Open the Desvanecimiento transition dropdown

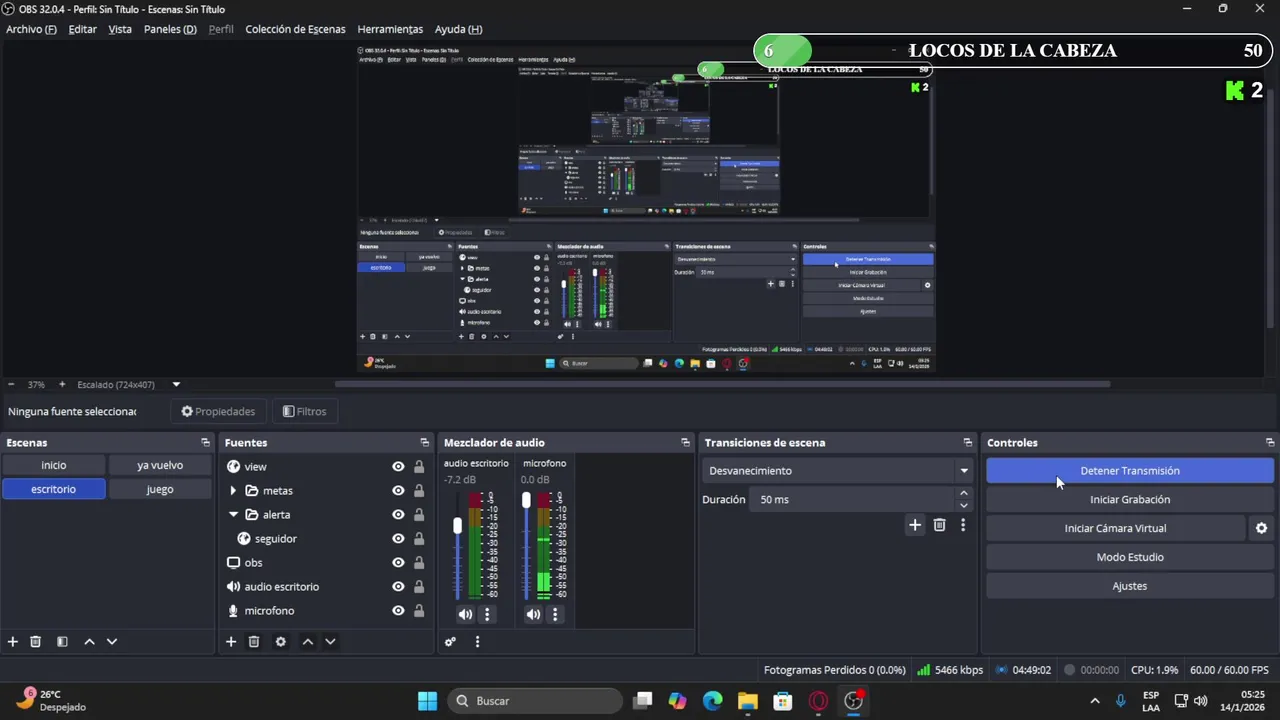838,470
